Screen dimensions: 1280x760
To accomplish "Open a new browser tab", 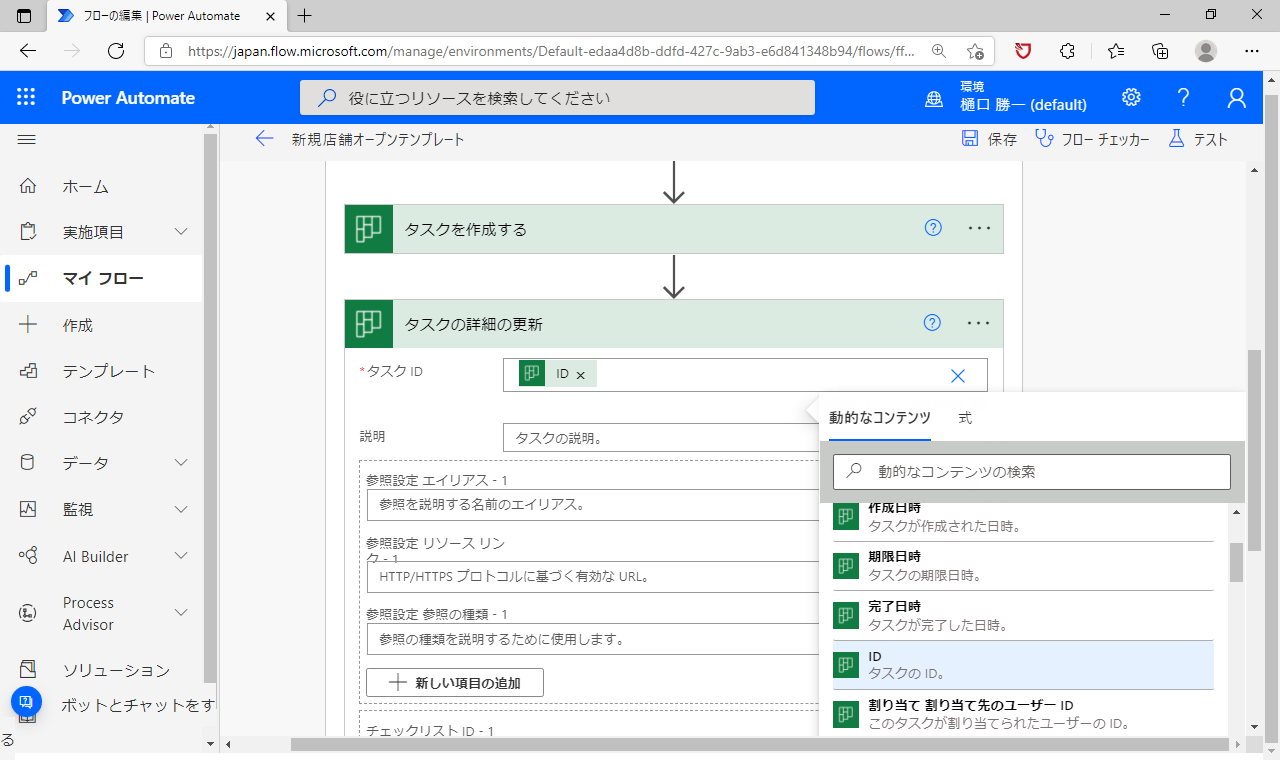I will click(x=305, y=16).
